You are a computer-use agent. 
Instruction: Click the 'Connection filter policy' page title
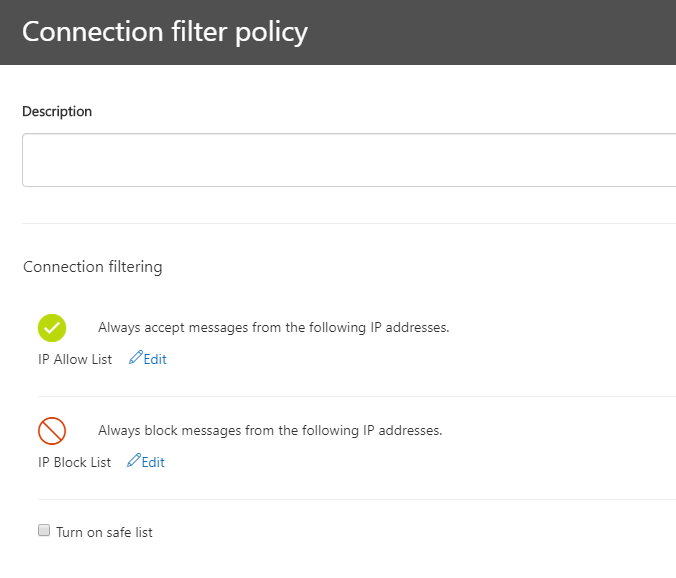pyautogui.click(x=165, y=32)
